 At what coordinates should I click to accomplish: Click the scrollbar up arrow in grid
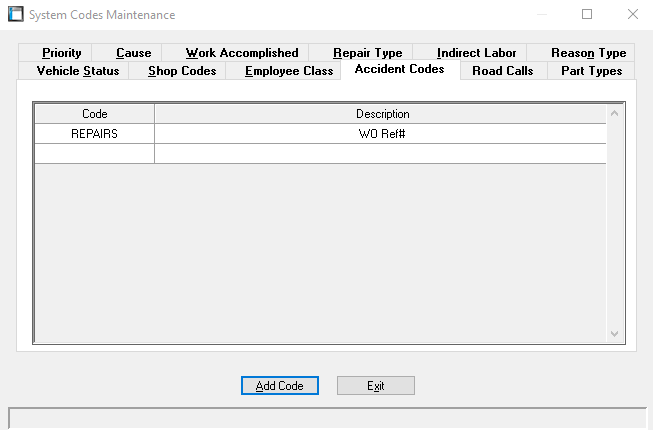(x=614, y=114)
